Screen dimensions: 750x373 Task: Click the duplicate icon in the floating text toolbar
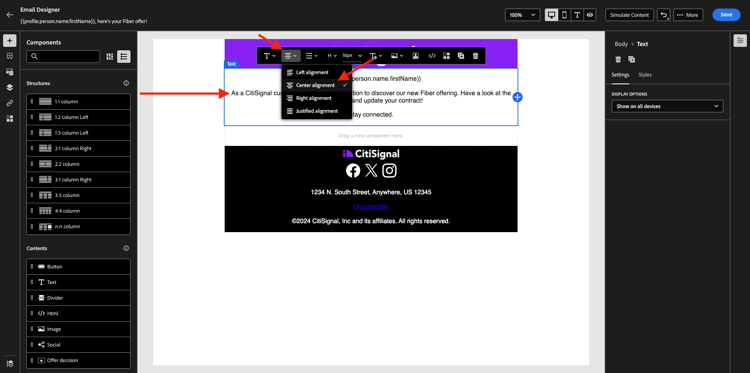click(461, 56)
